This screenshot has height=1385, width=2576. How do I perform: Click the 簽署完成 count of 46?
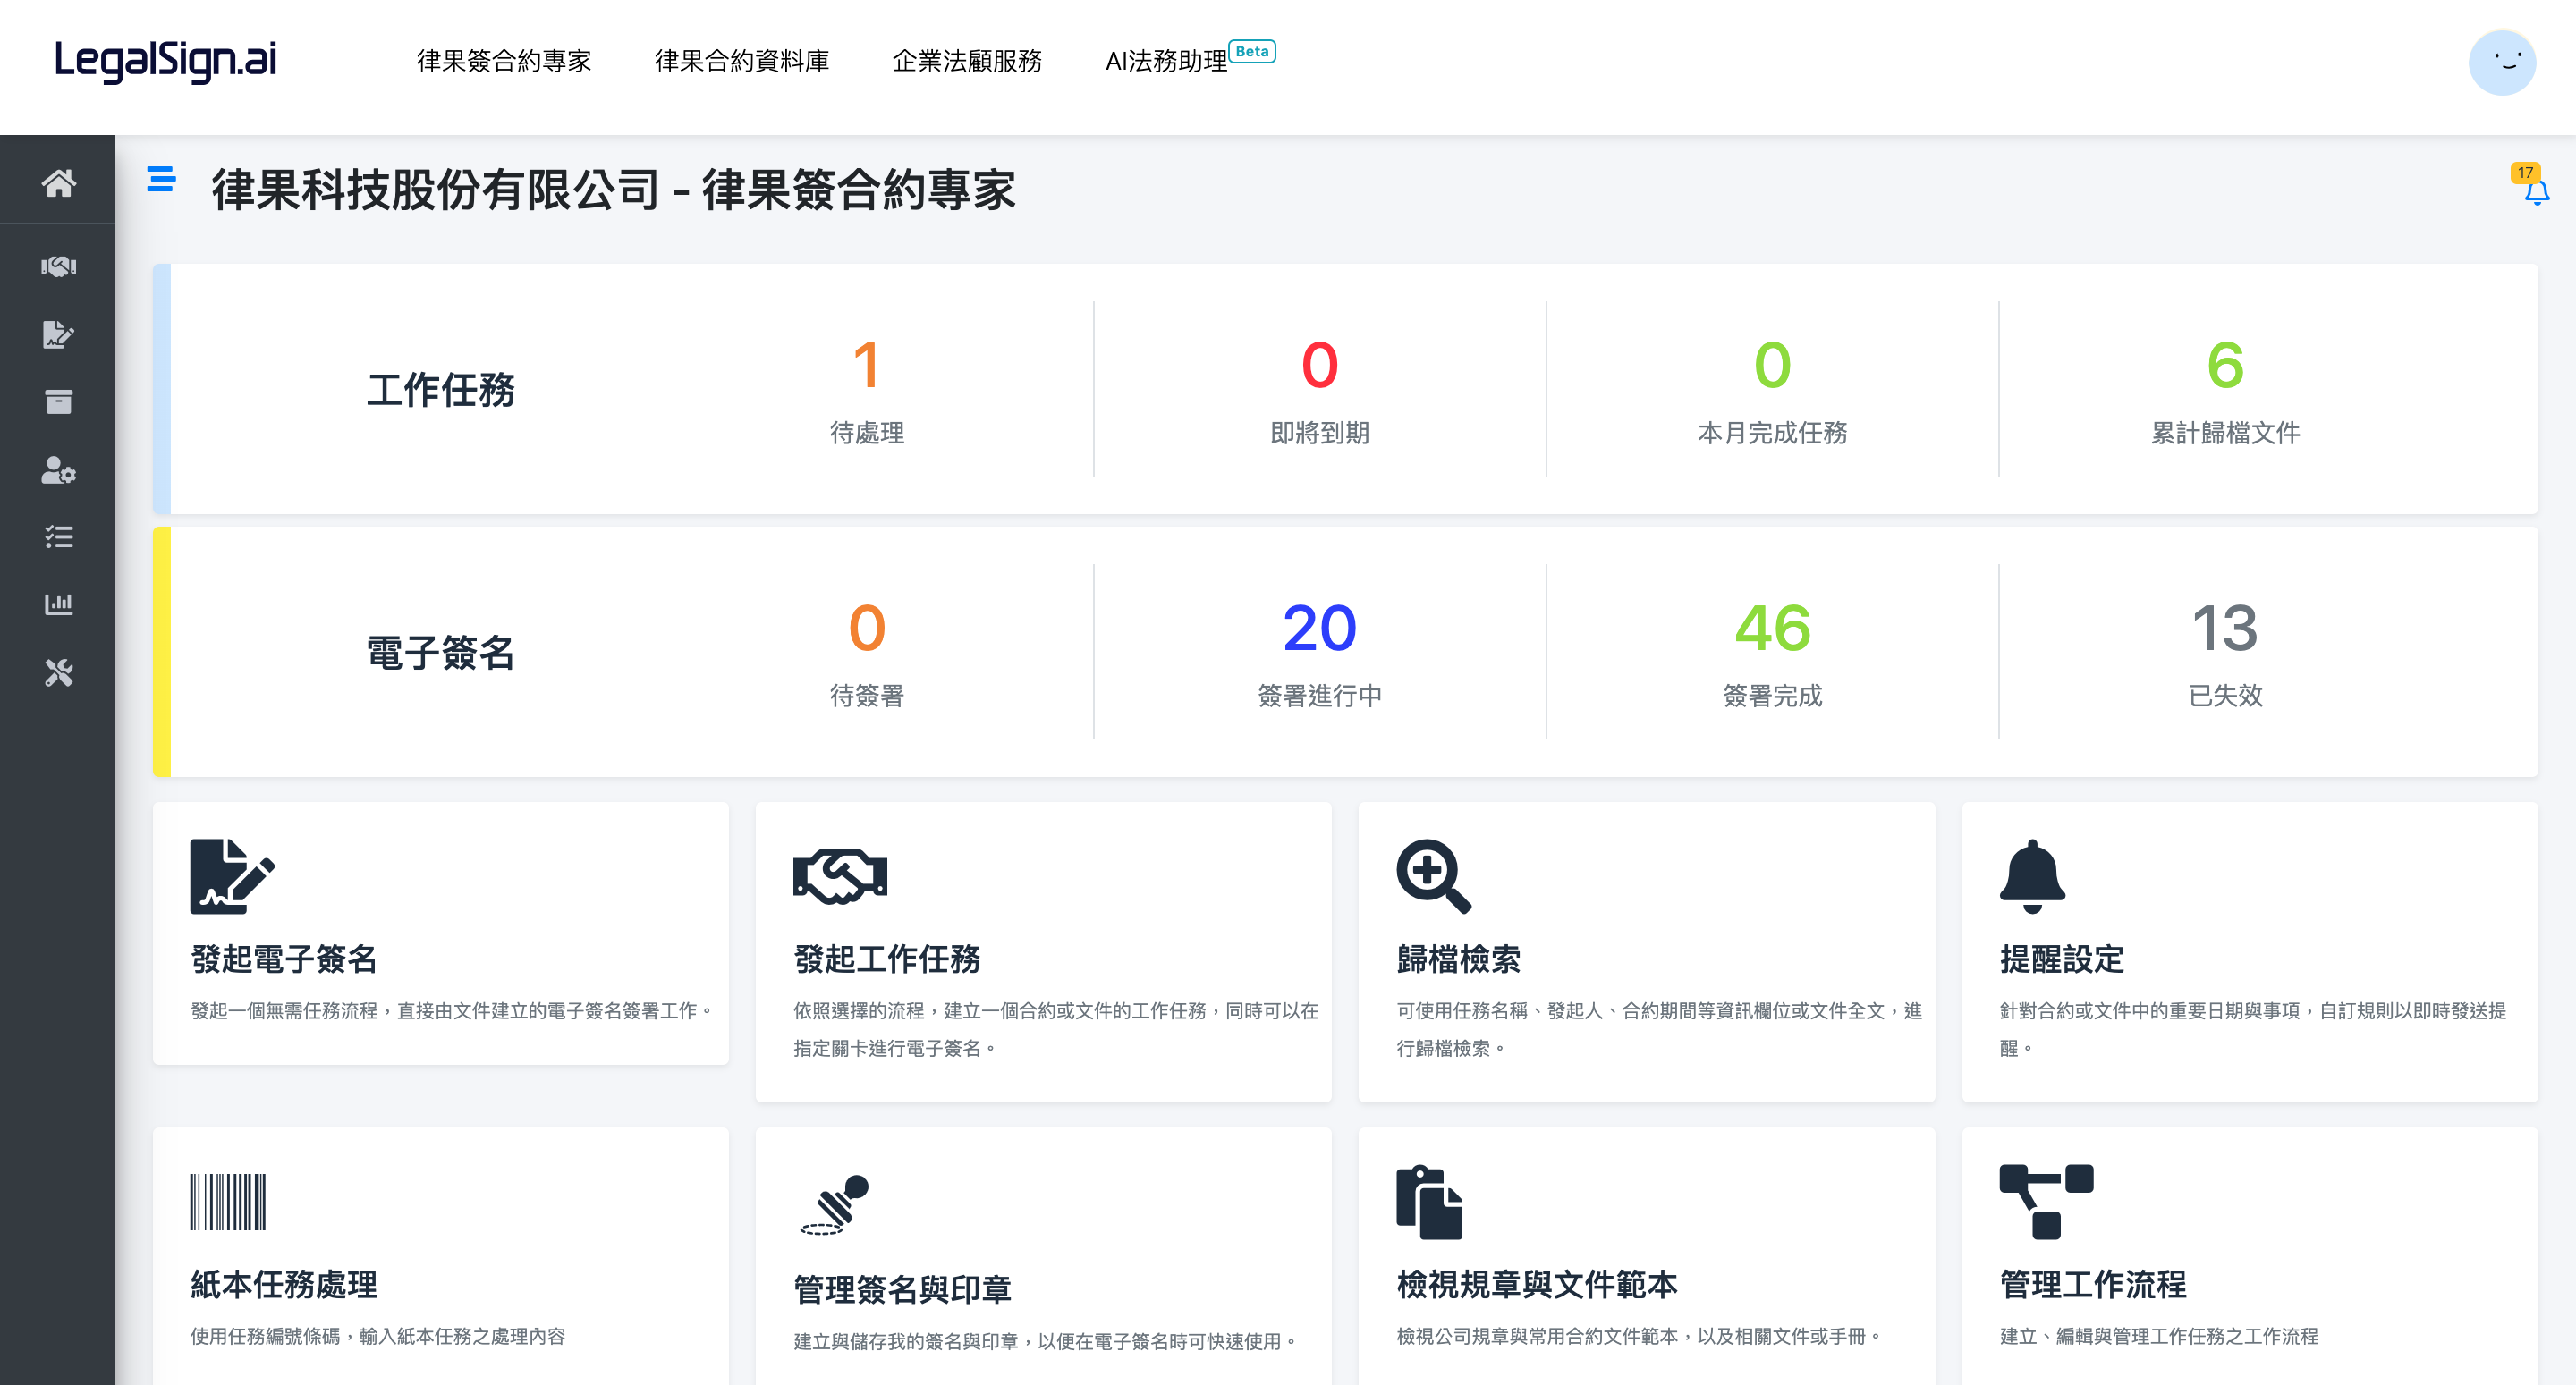pyautogui.click(x=1772, y=628)
